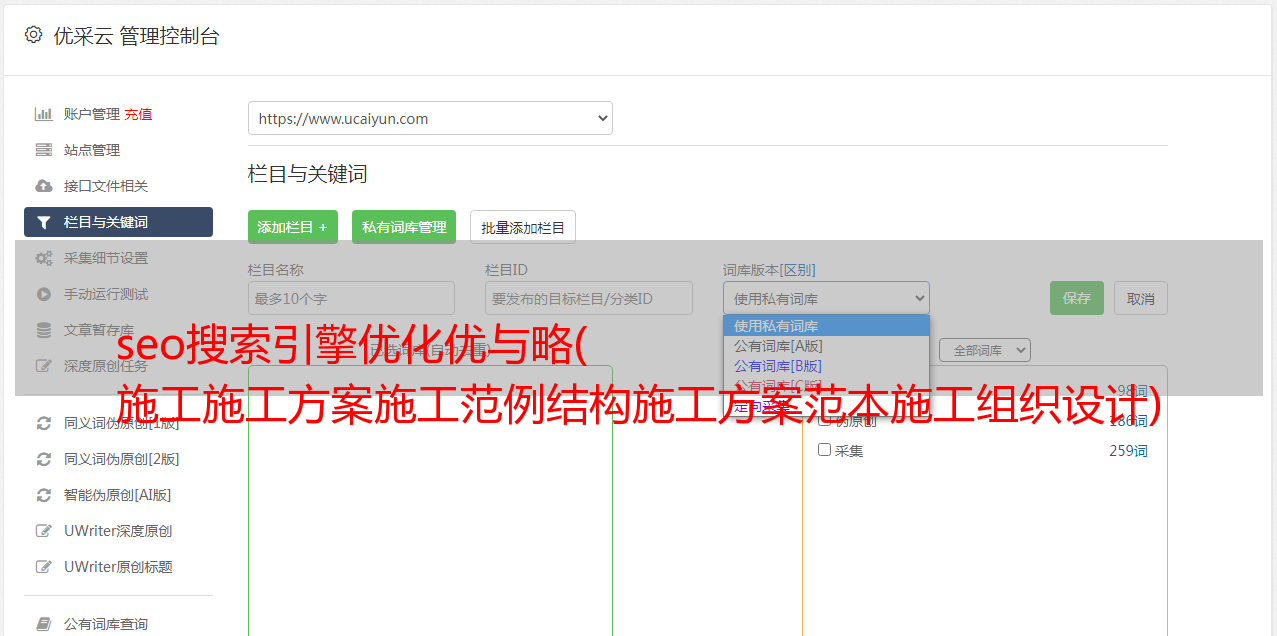Click the refresh icon for 智能伪原创[AI版]
The height and width of the screenshot is (636, 1277).
(44, 495)
